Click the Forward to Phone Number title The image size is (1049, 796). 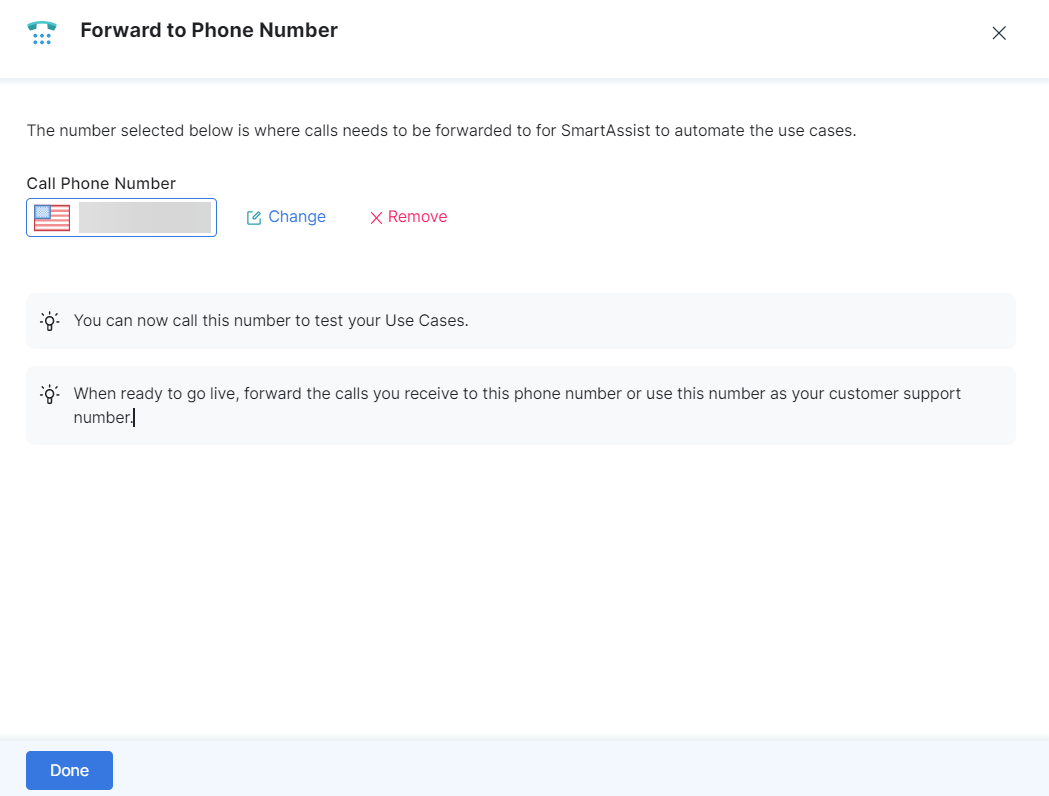coord(209,30)
